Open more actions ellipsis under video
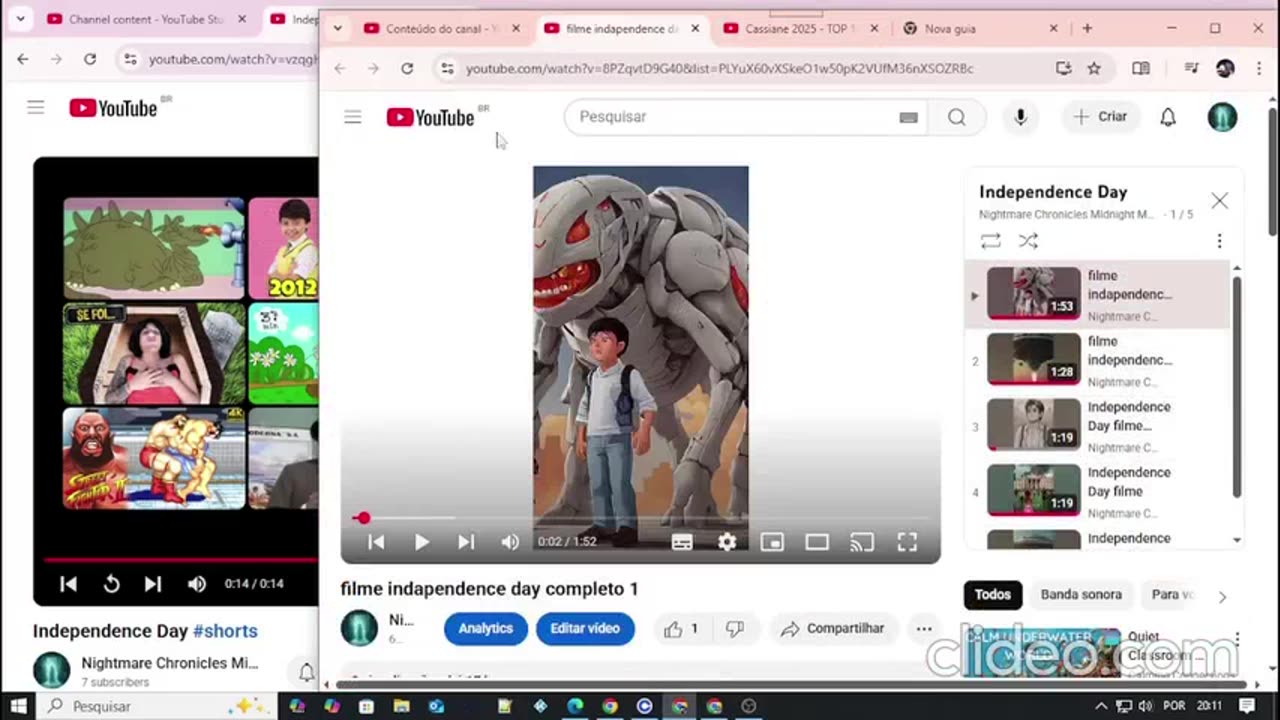1280x720 pixels. tap(924, 629)
